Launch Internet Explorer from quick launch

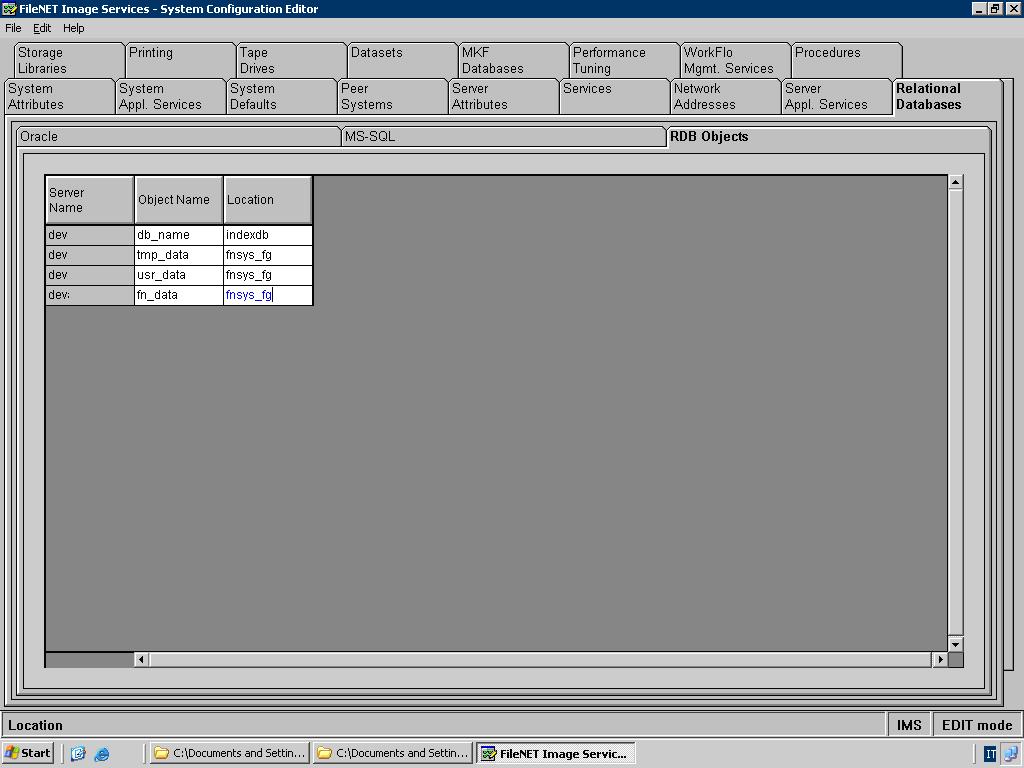point(102,754)
